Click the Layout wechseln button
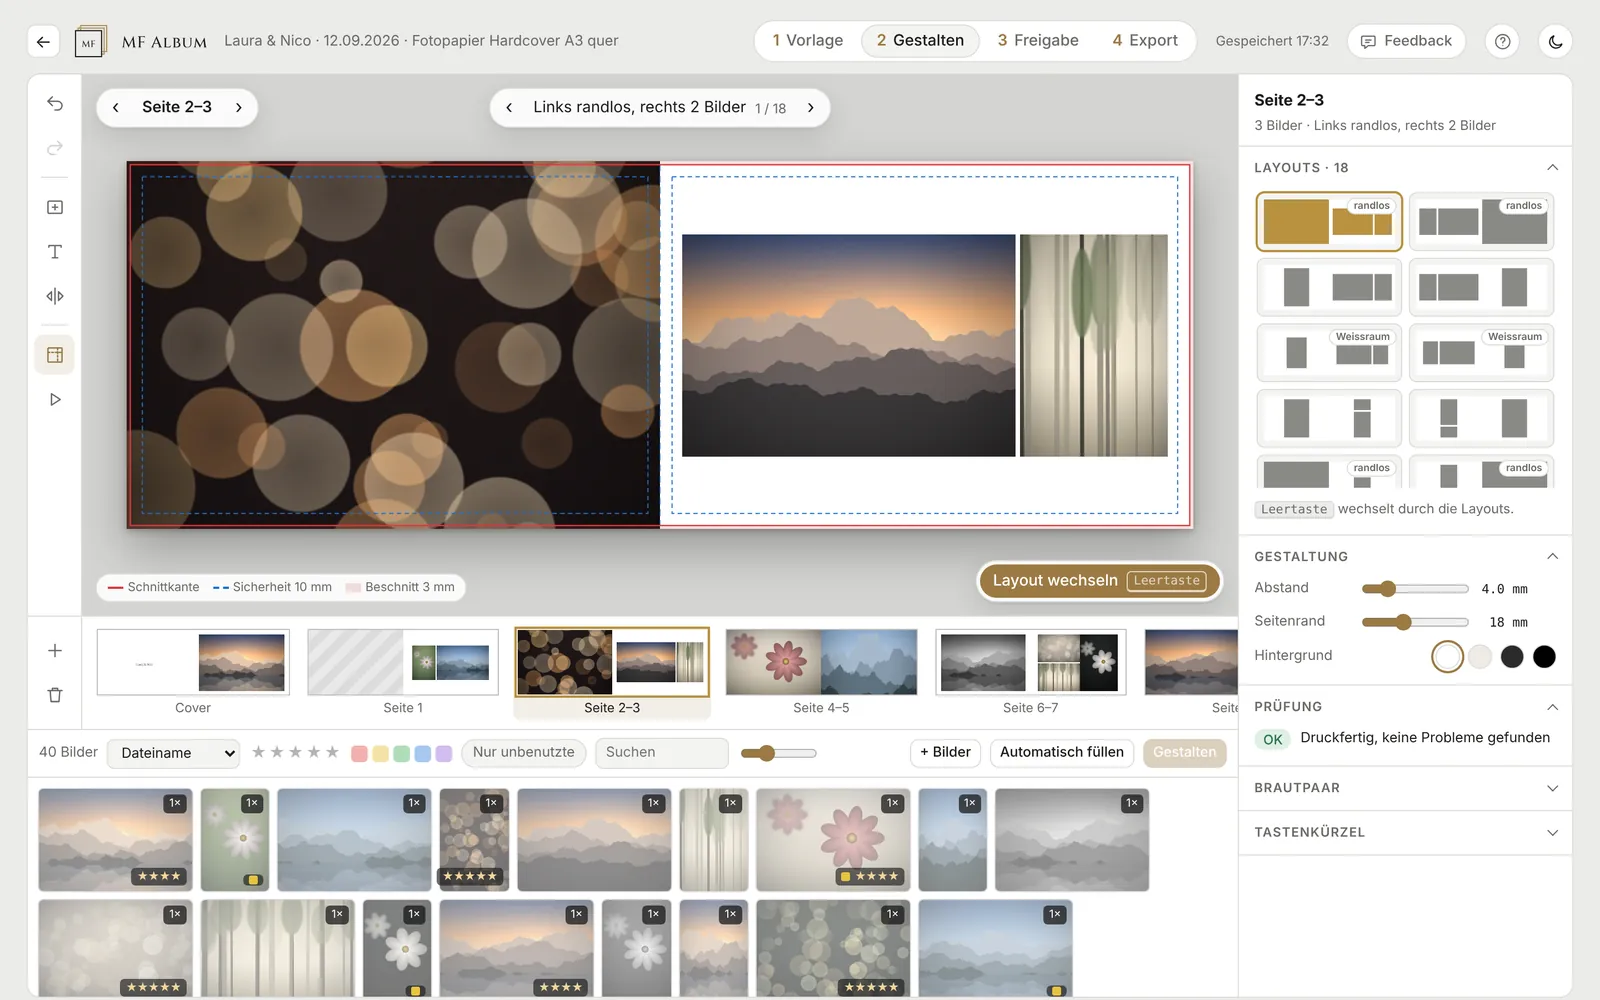 [x=1099, y=581]
